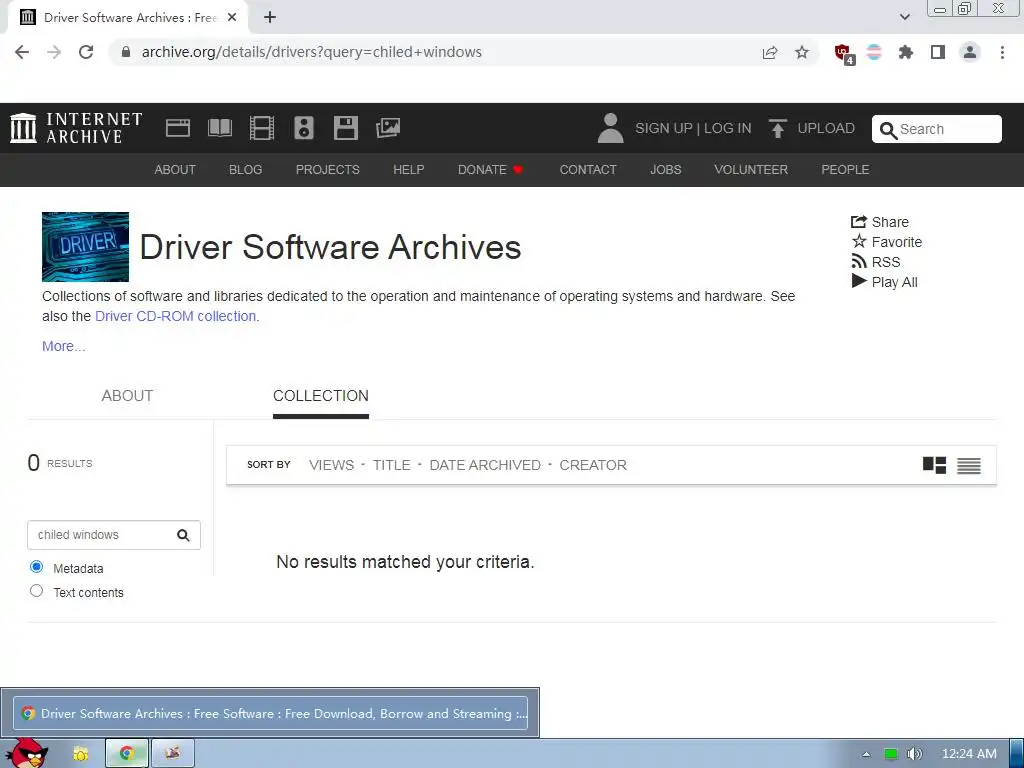
Task: Expand description with More... link
Action: coord(63,346)
